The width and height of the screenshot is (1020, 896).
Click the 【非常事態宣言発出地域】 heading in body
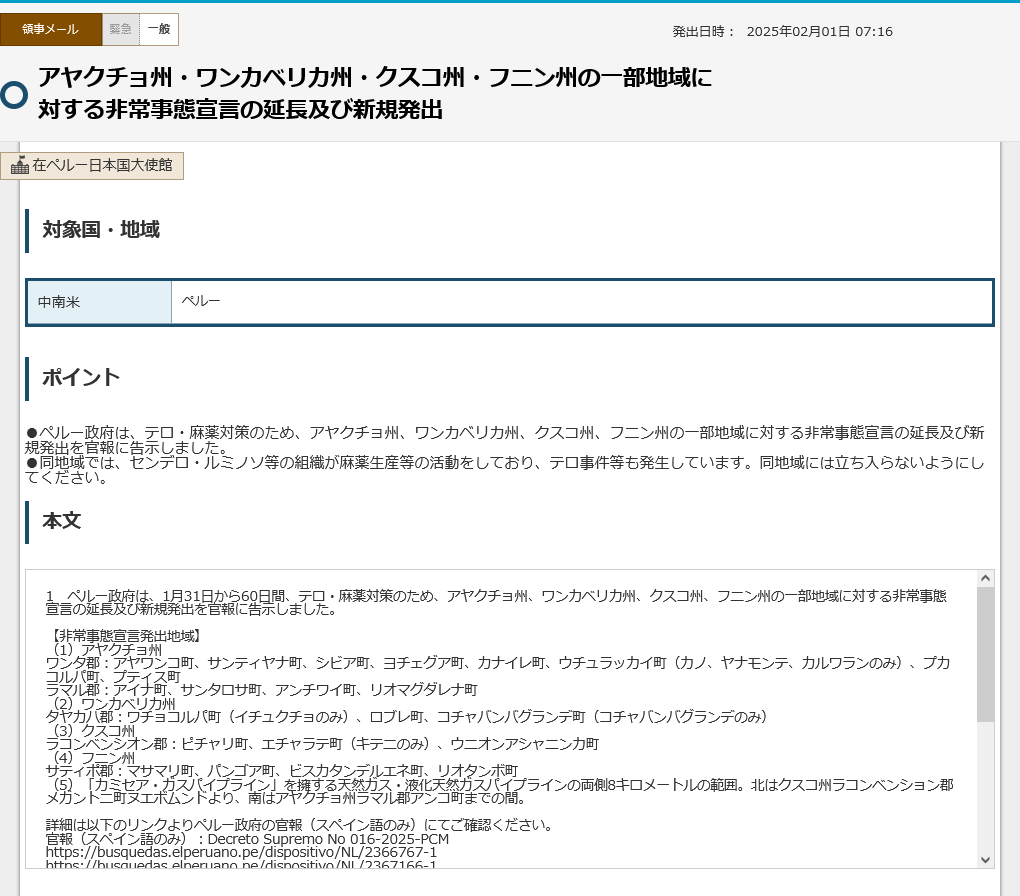point(124,636)
